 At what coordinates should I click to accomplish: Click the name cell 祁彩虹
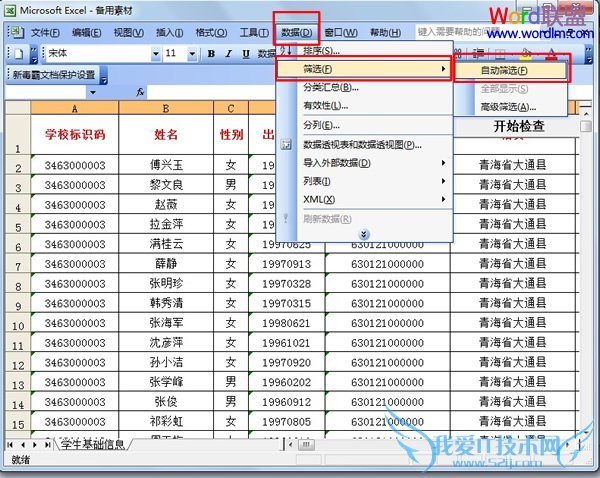point(166,421)
